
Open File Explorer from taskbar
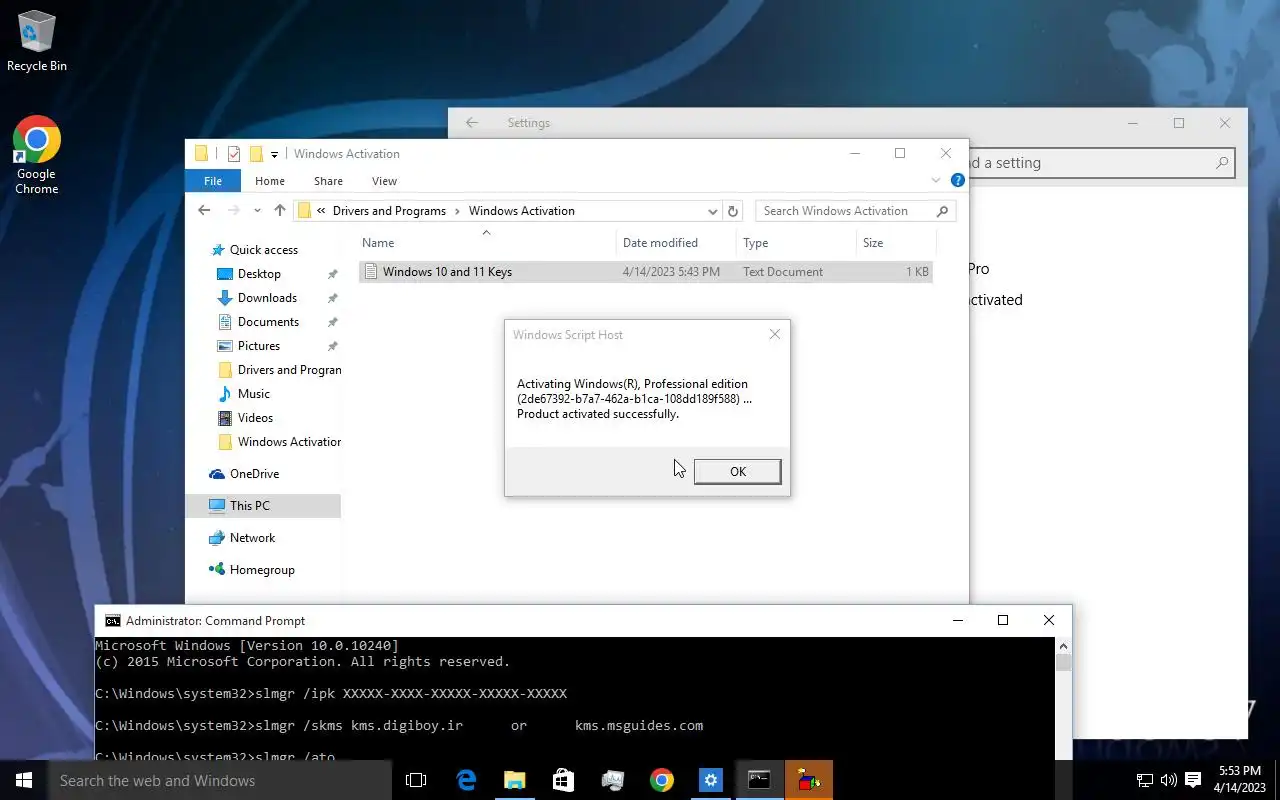pyautogui.click(x=514, y=780)
